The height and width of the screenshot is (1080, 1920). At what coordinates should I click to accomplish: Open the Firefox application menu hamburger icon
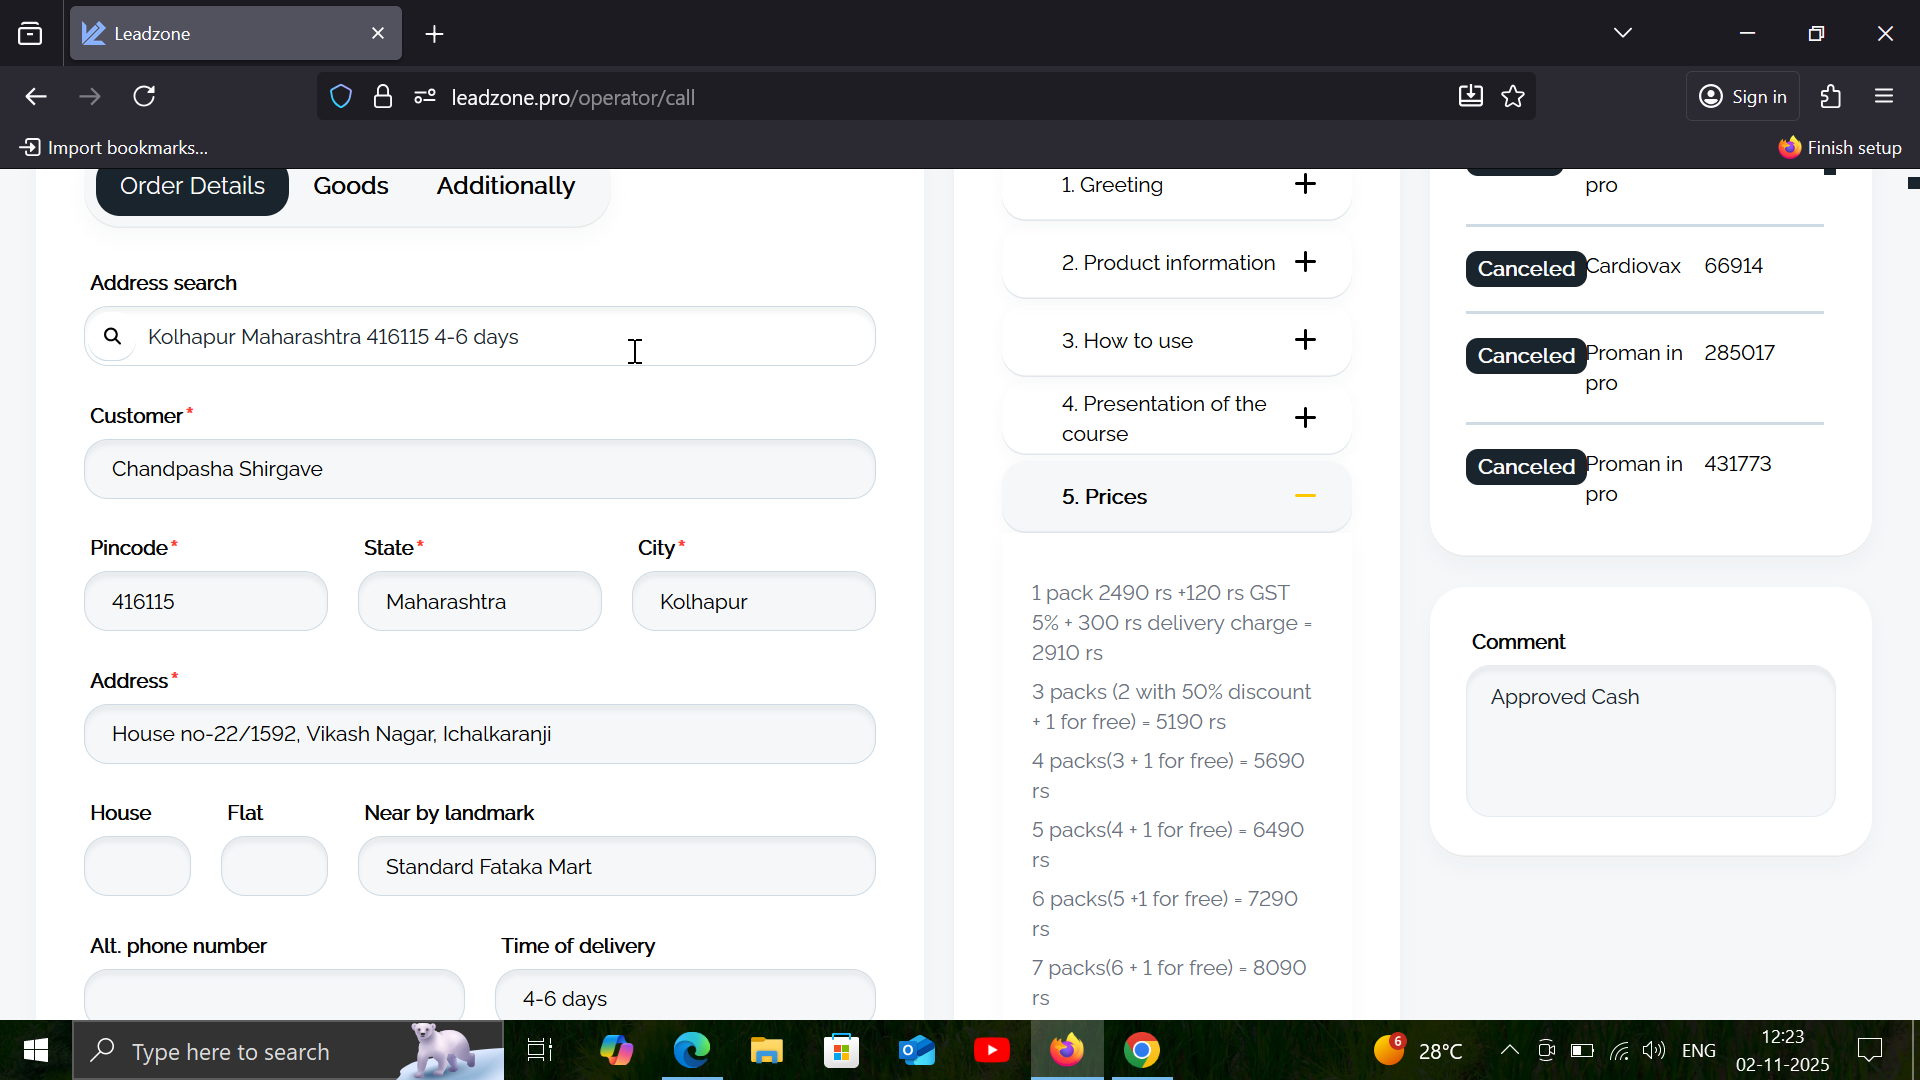click(x=1884, y=97)
